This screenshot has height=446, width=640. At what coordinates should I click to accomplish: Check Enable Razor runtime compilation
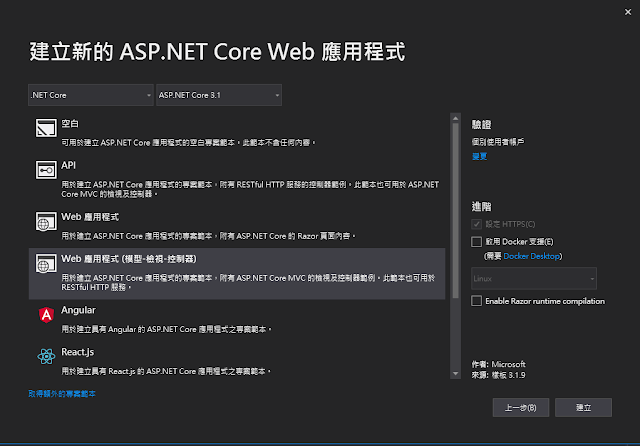(476, 301)
